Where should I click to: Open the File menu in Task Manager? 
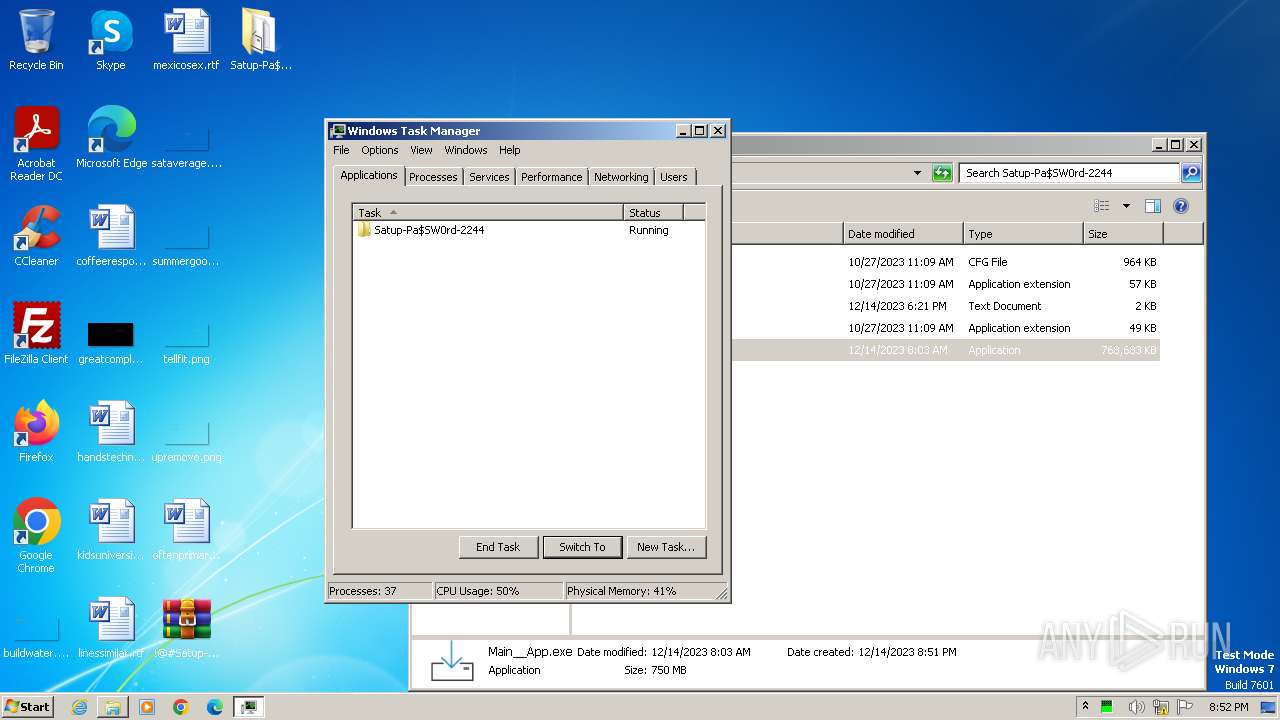coord(341,150)
